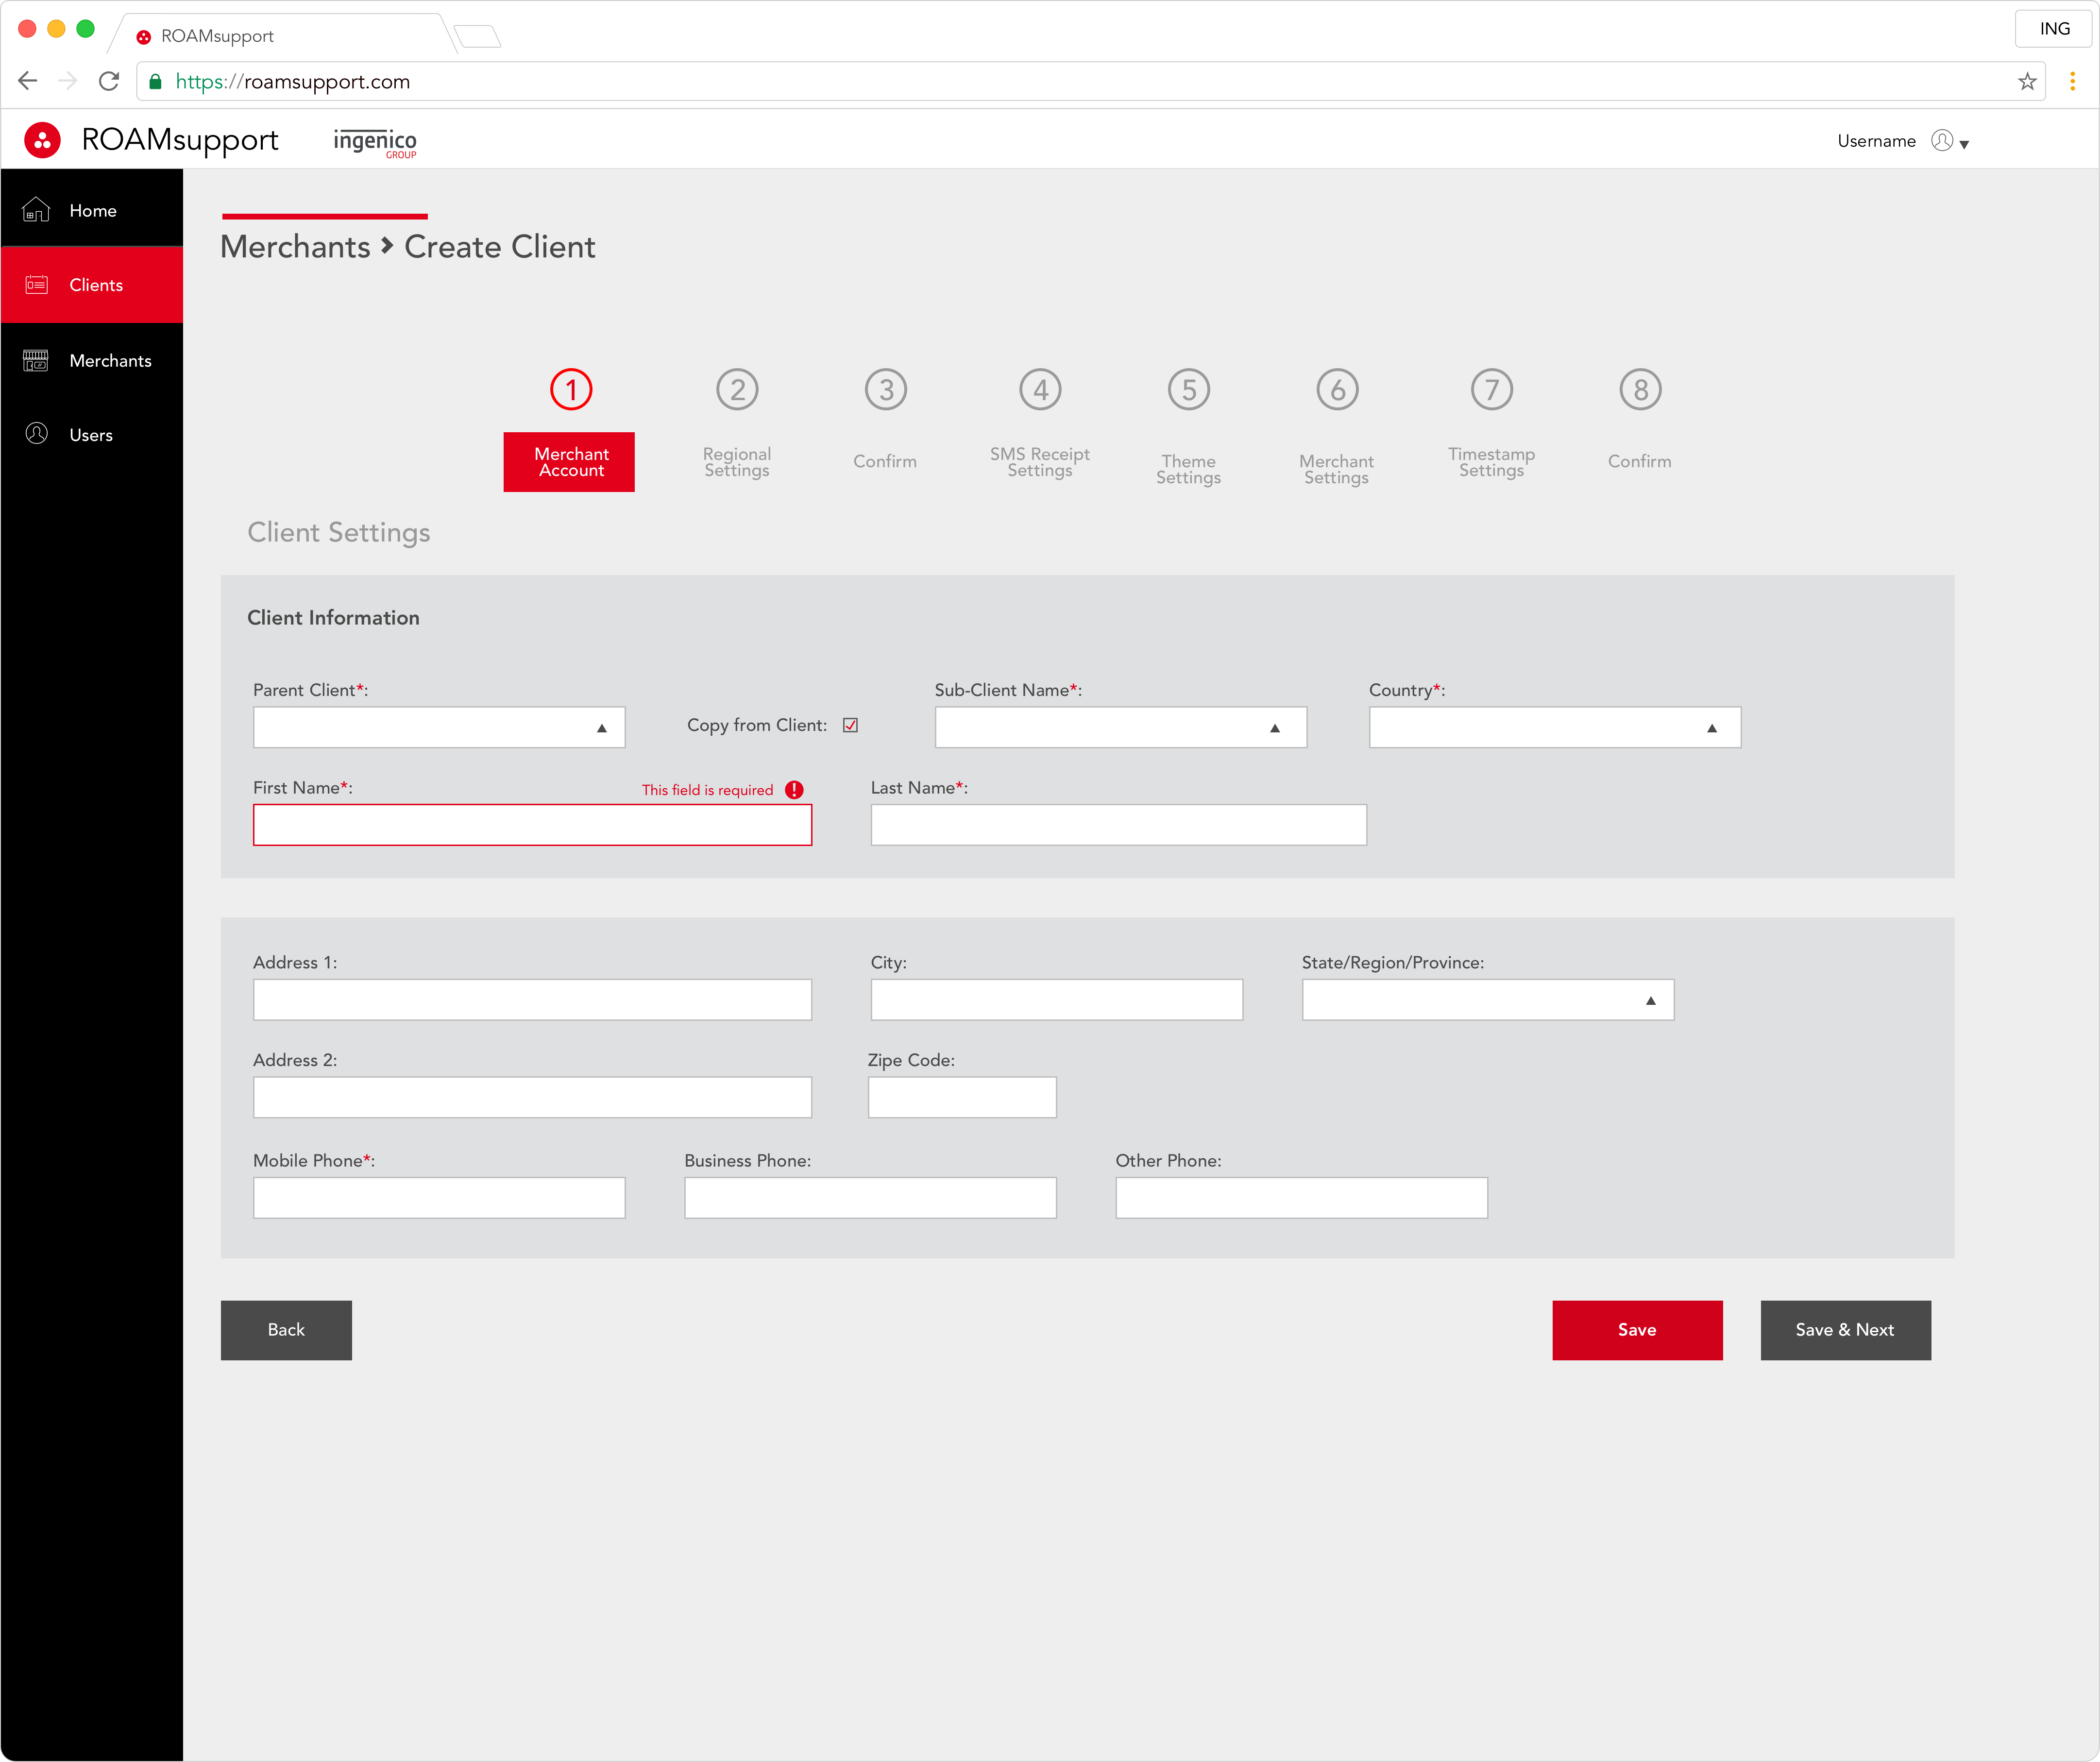Select step 6 circle in the wizard

point(1337,390)
